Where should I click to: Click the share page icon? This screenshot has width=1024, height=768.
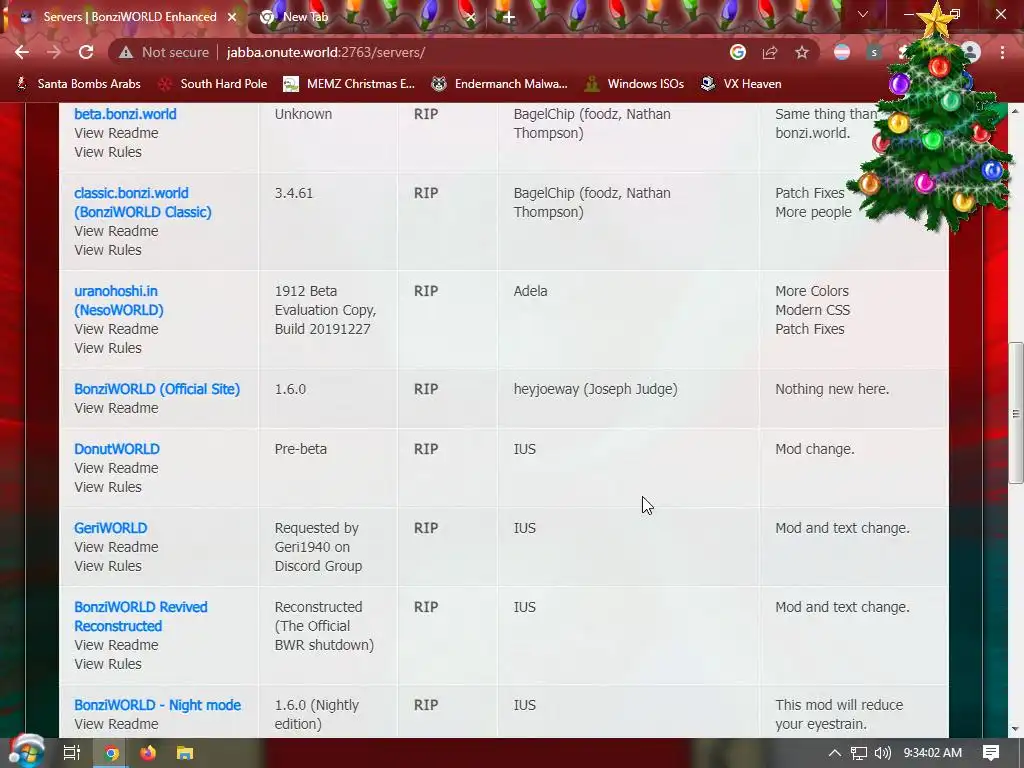770,52
